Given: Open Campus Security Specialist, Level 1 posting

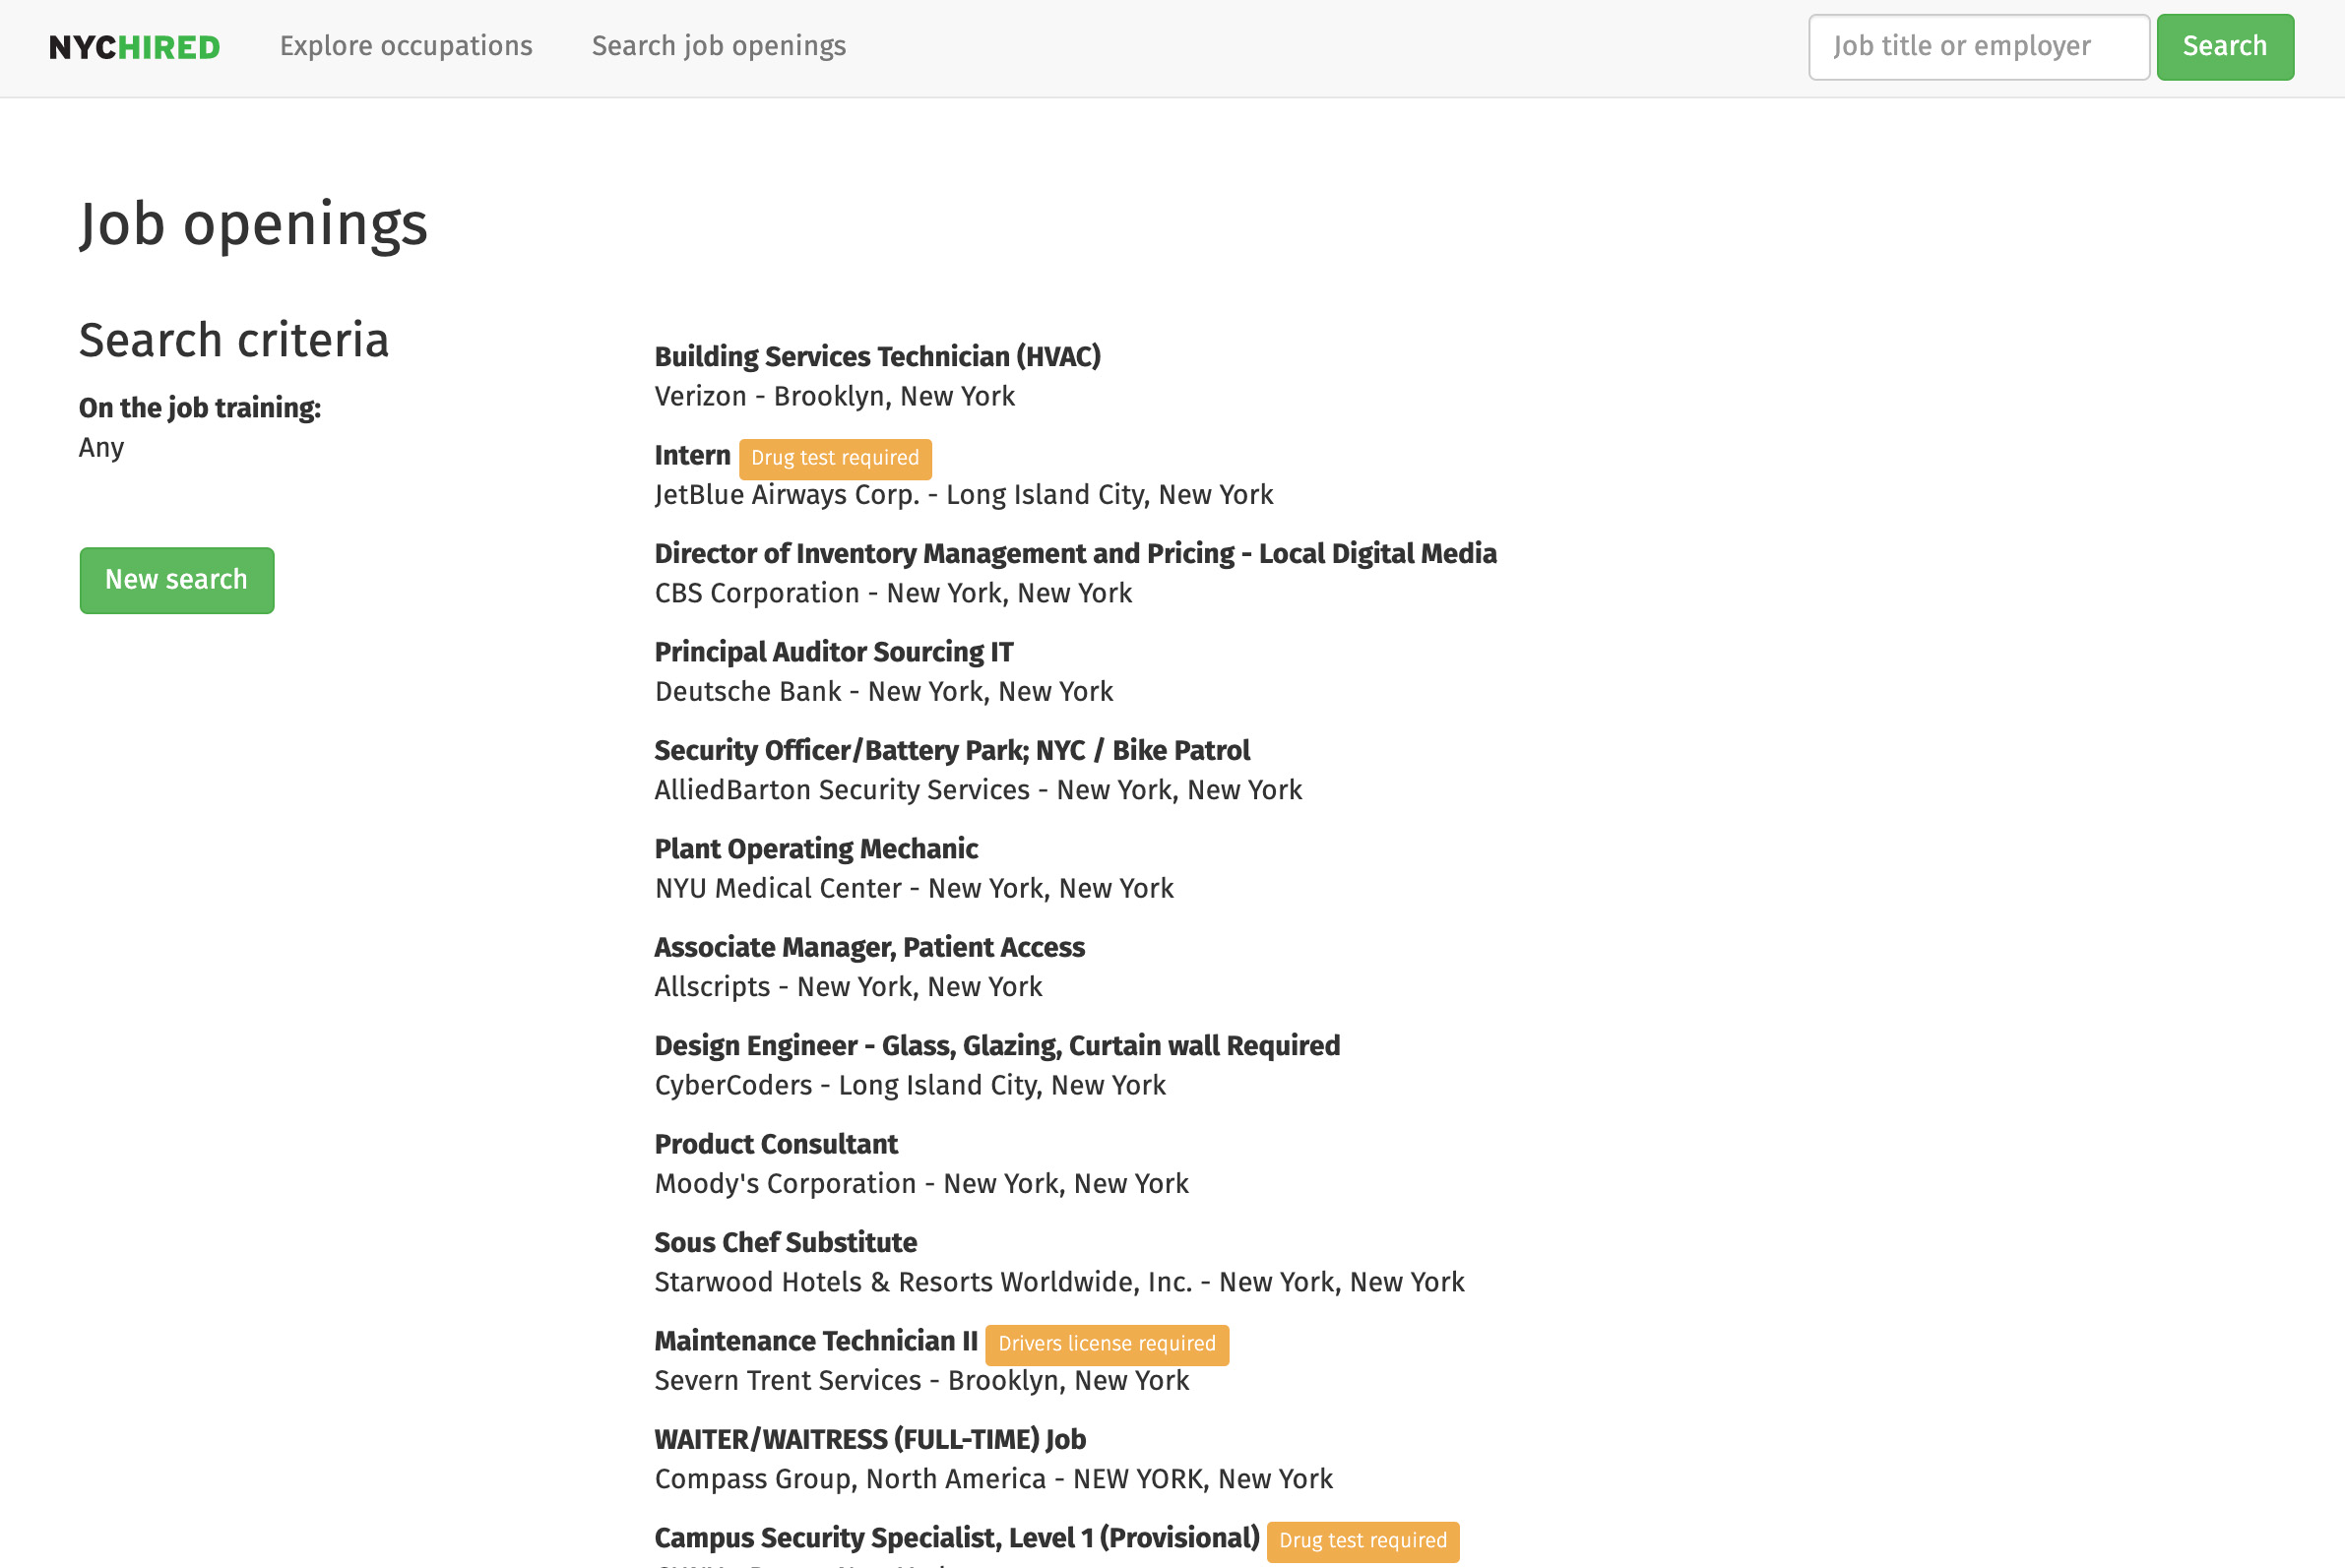Looking at the screenshot, I should (x=956, y=1538).
